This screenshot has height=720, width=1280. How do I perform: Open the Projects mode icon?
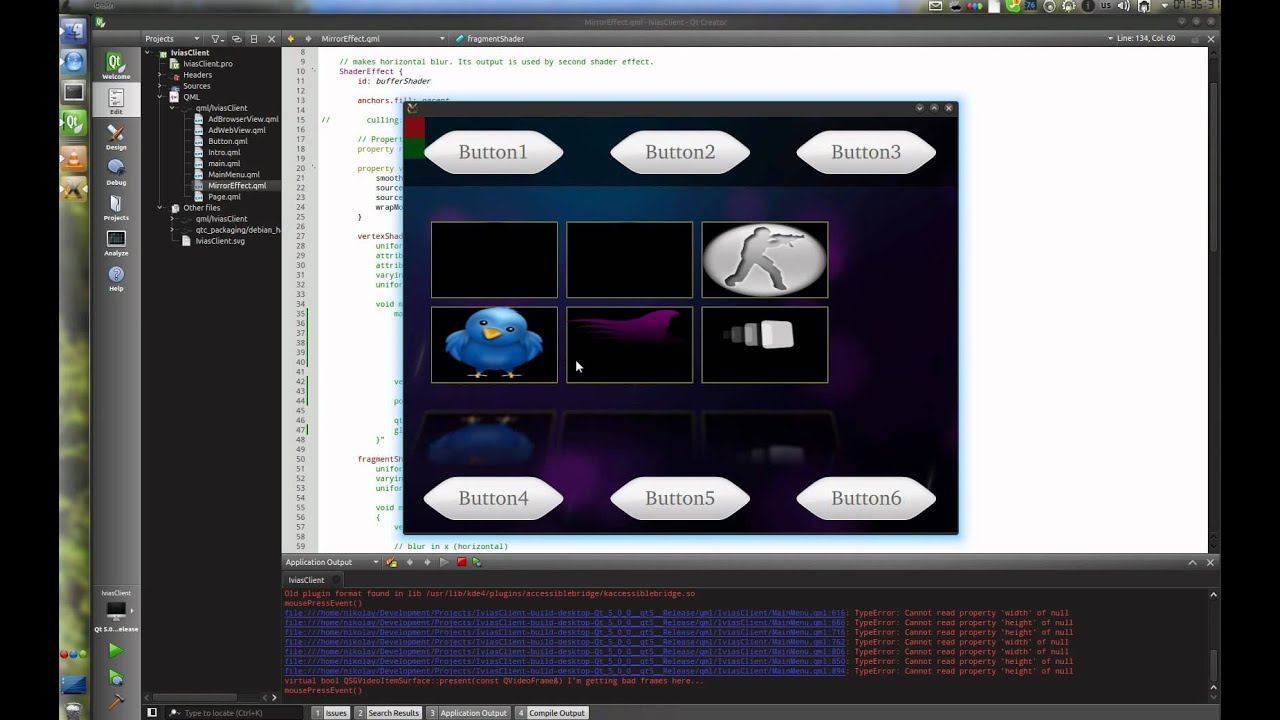point(116,208)
